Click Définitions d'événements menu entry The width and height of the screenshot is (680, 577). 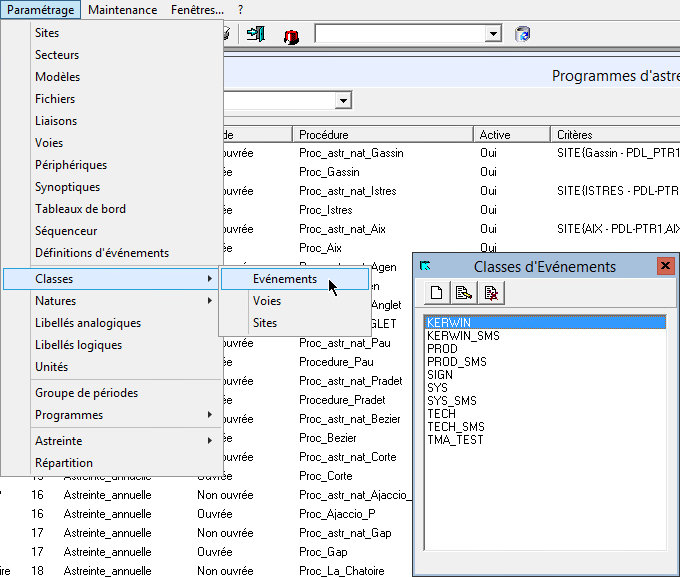click(102, 253)
